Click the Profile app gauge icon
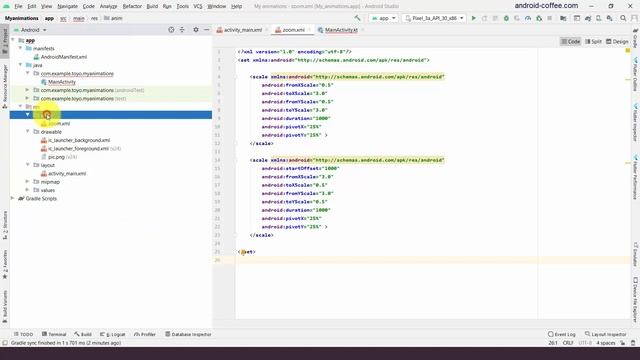This screenshot has width=640, height=360. 528,18
